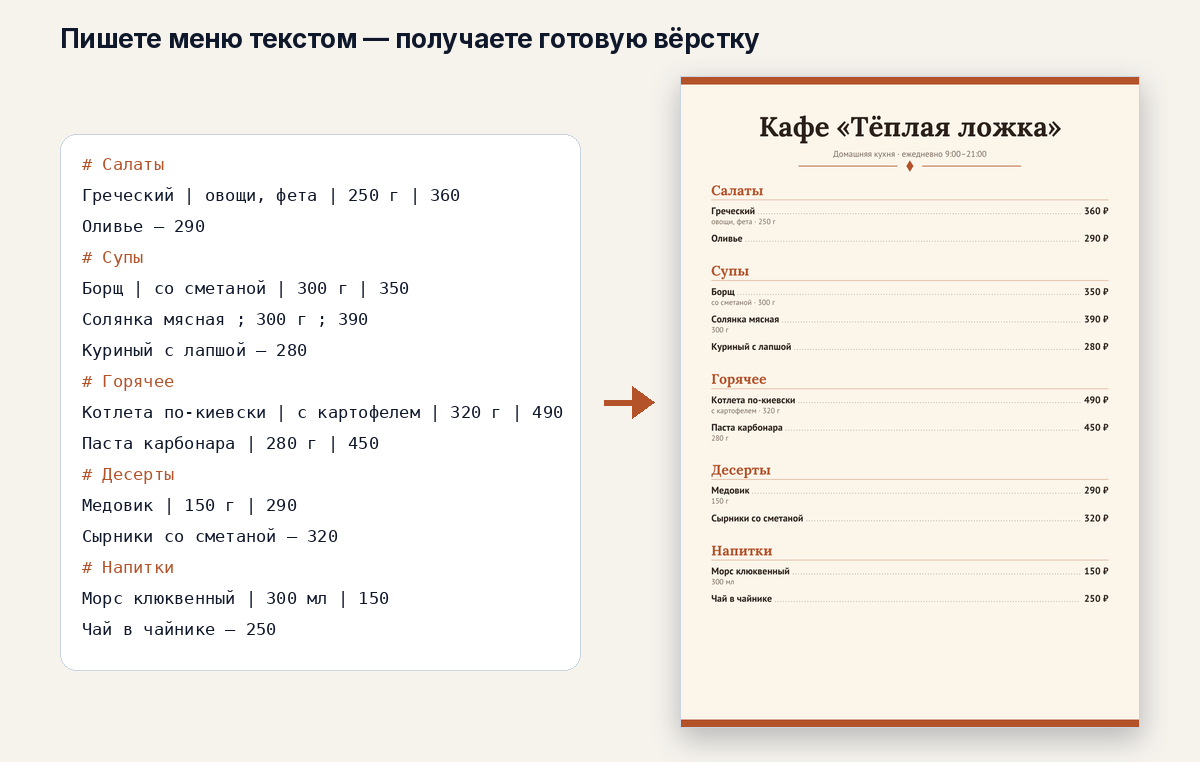
Task: Click the "Оливье" dish name in the menu preview
Action: pyautogui.click(x=727, y=238)
